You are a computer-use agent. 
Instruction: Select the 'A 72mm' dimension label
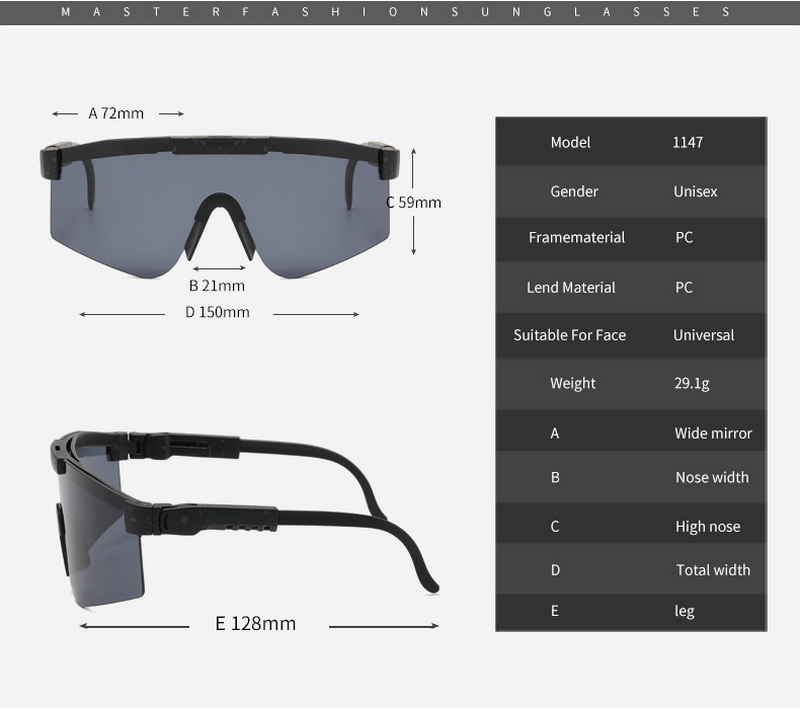116,113
